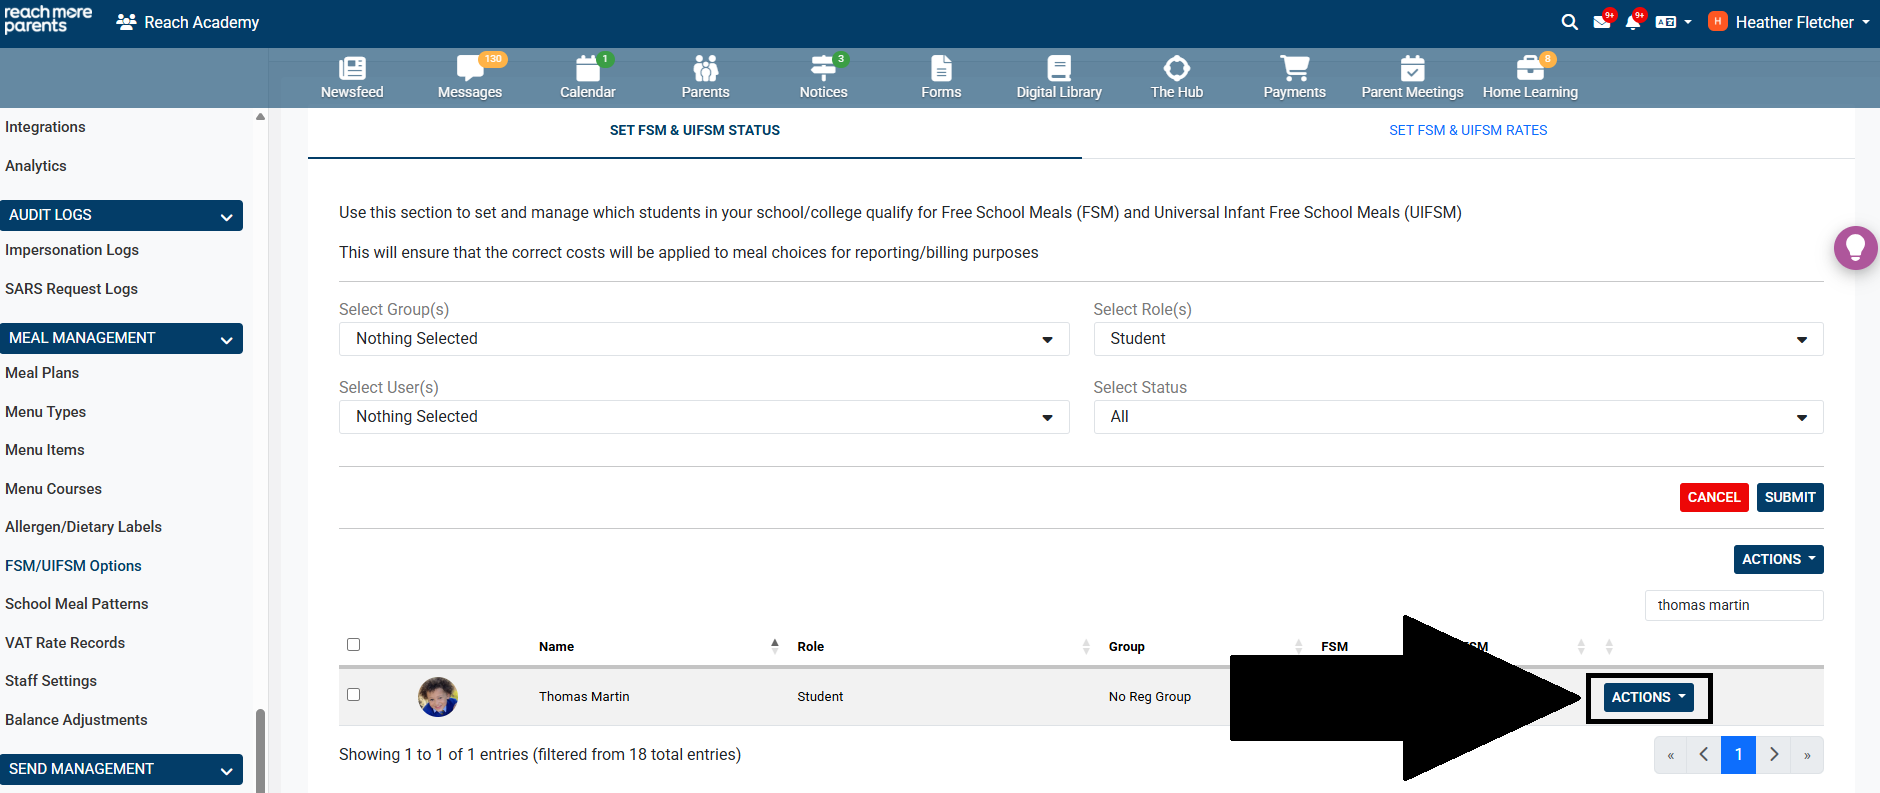Switch to Set FSM & UIFSM Rates tab

(x=1467, y=130)
